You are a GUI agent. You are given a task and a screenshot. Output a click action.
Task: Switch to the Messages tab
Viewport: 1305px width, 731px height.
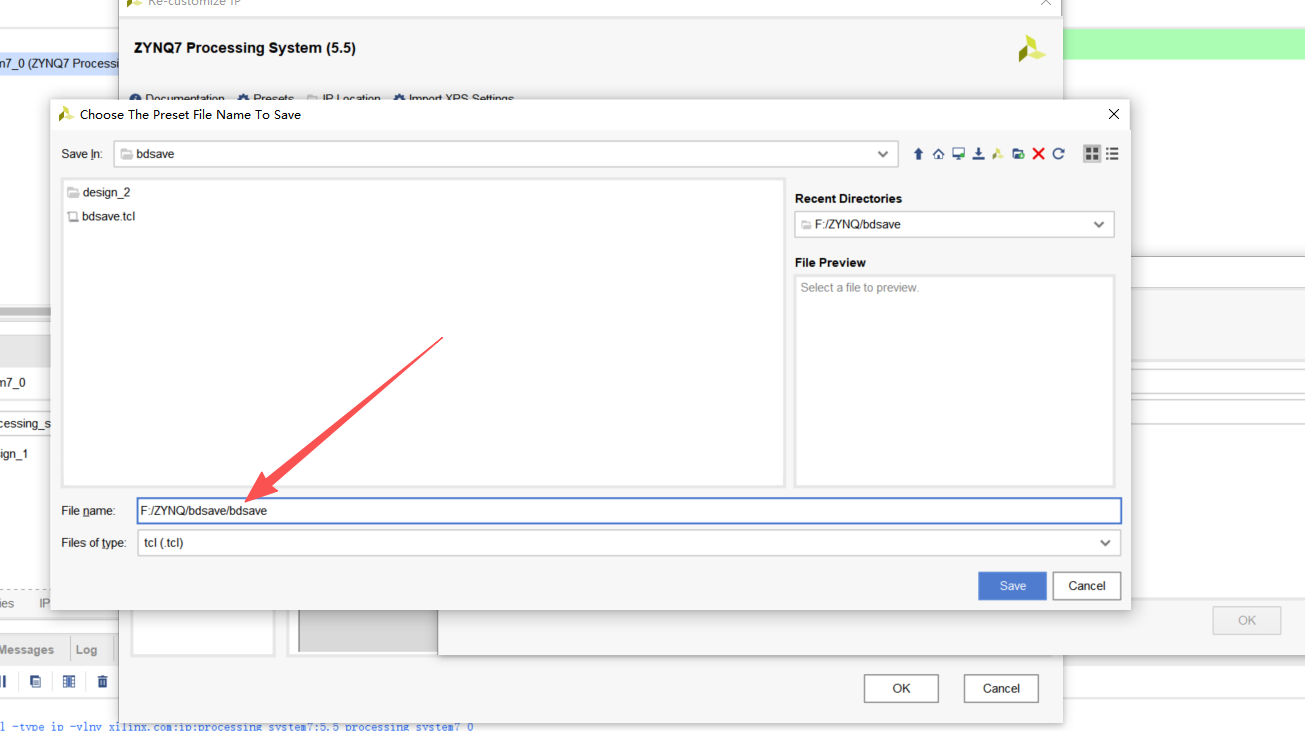tap(27, 650)
